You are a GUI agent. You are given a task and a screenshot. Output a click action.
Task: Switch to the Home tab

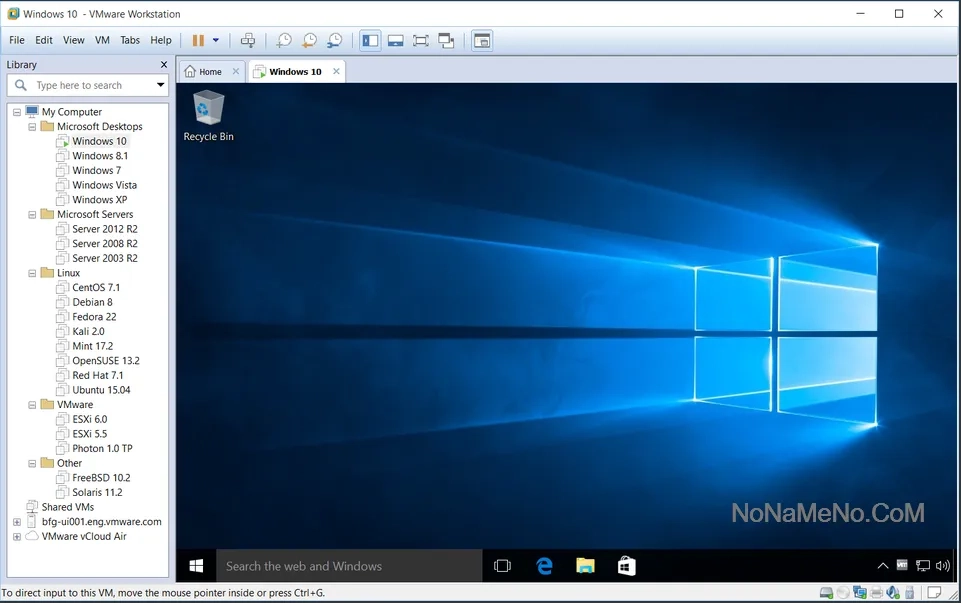(204, 72)
